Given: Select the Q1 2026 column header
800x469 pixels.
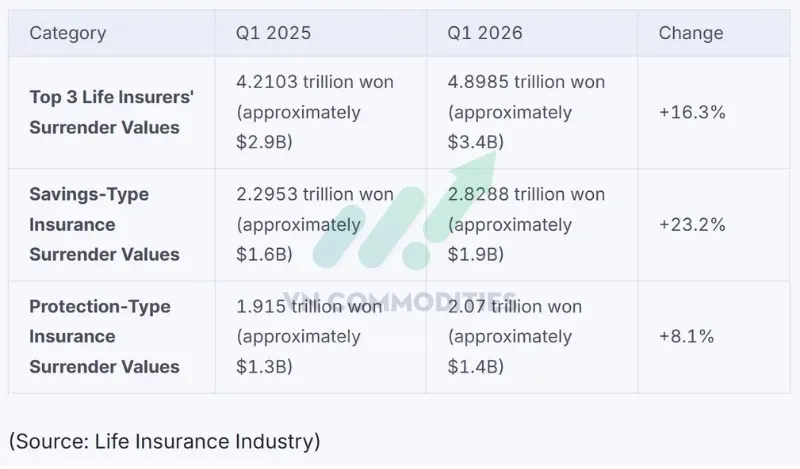Looking at the screenshot, I should pyautogui.click(x=485, y=33).
